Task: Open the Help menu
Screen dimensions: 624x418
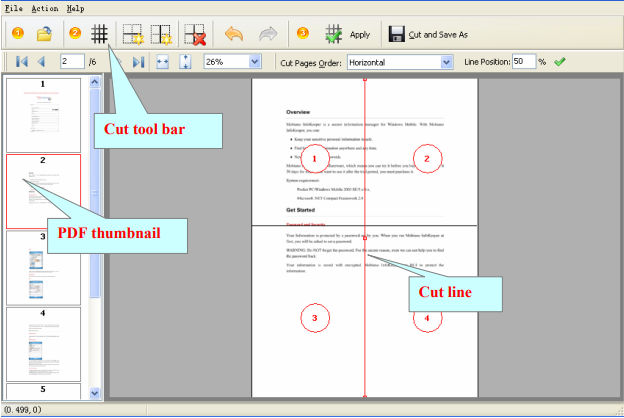Action: point(75,8)
